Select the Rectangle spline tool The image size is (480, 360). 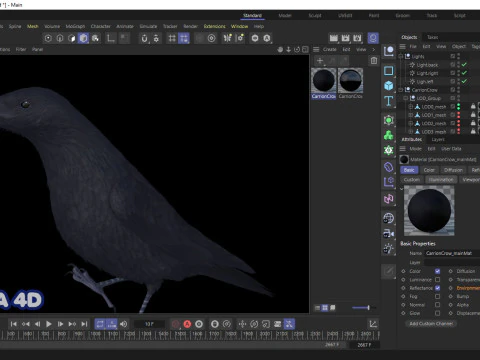[389, 71]
